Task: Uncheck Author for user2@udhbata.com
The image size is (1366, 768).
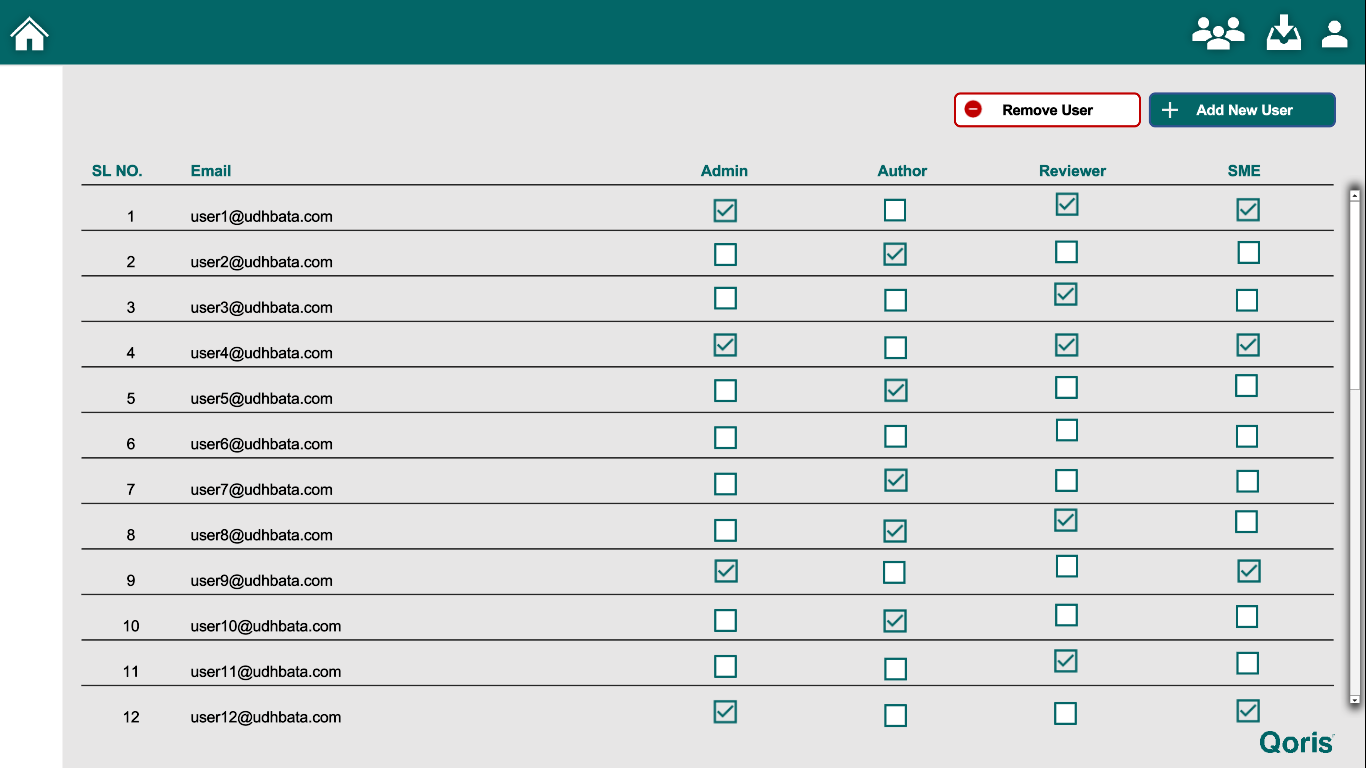Action: tap(895, 254)
